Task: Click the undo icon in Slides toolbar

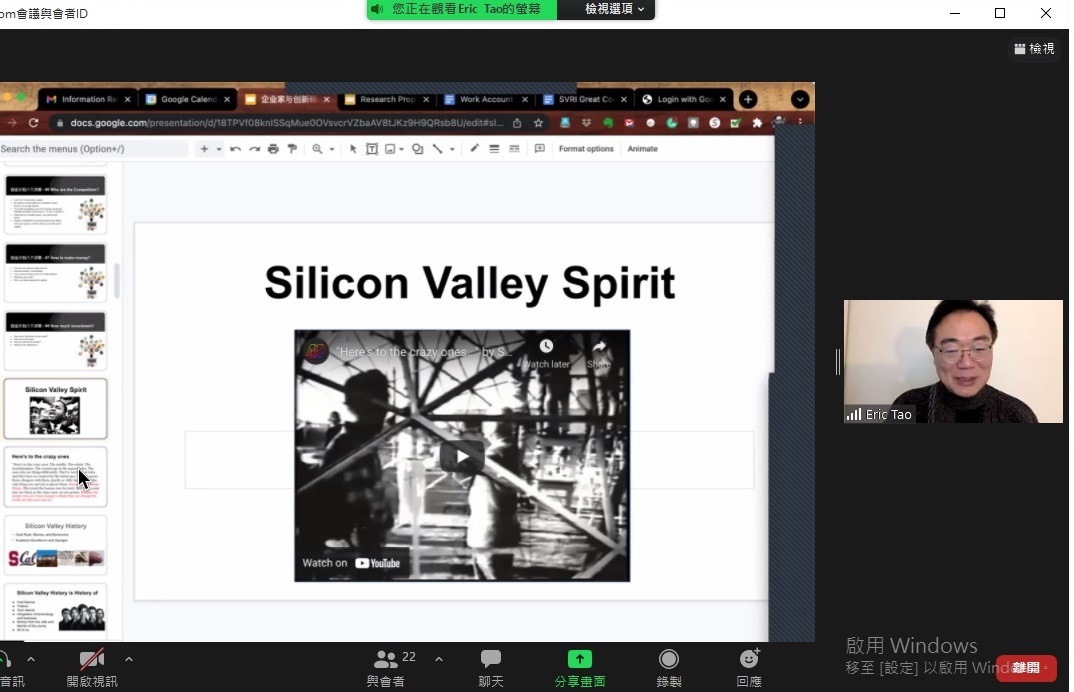Action: 236,149
